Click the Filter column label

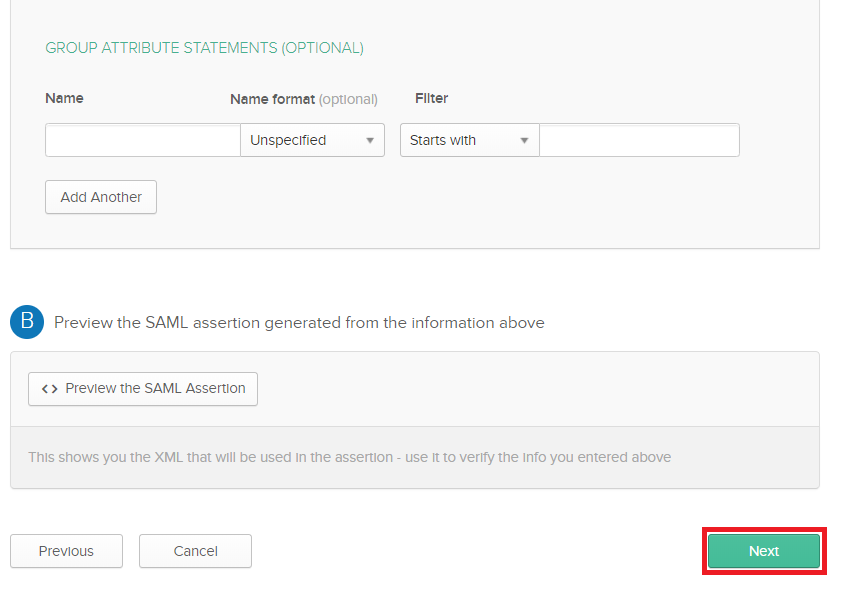pos(431,98)
